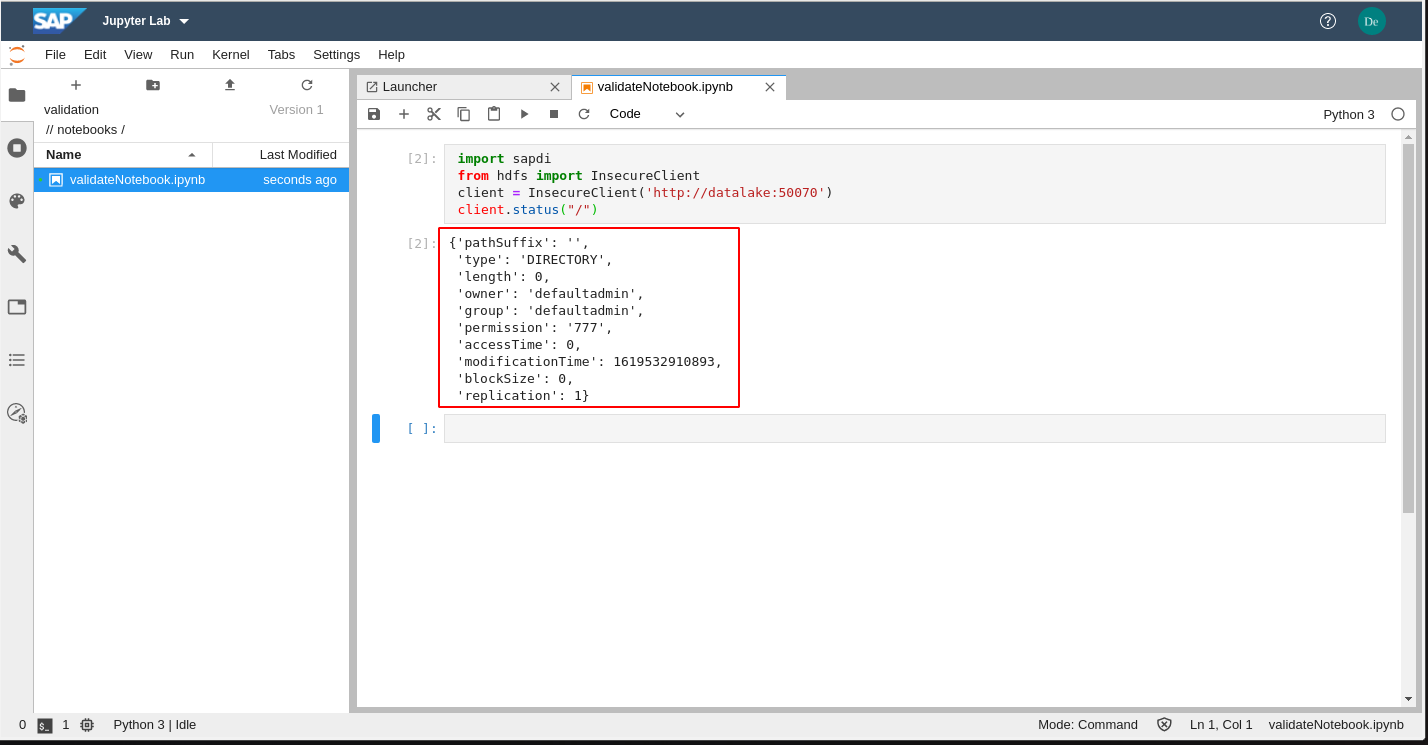Restart the kernel from notebook toolbar
Screen dimensions: 1428x745
pyautogui.click(x=584, y=114)
